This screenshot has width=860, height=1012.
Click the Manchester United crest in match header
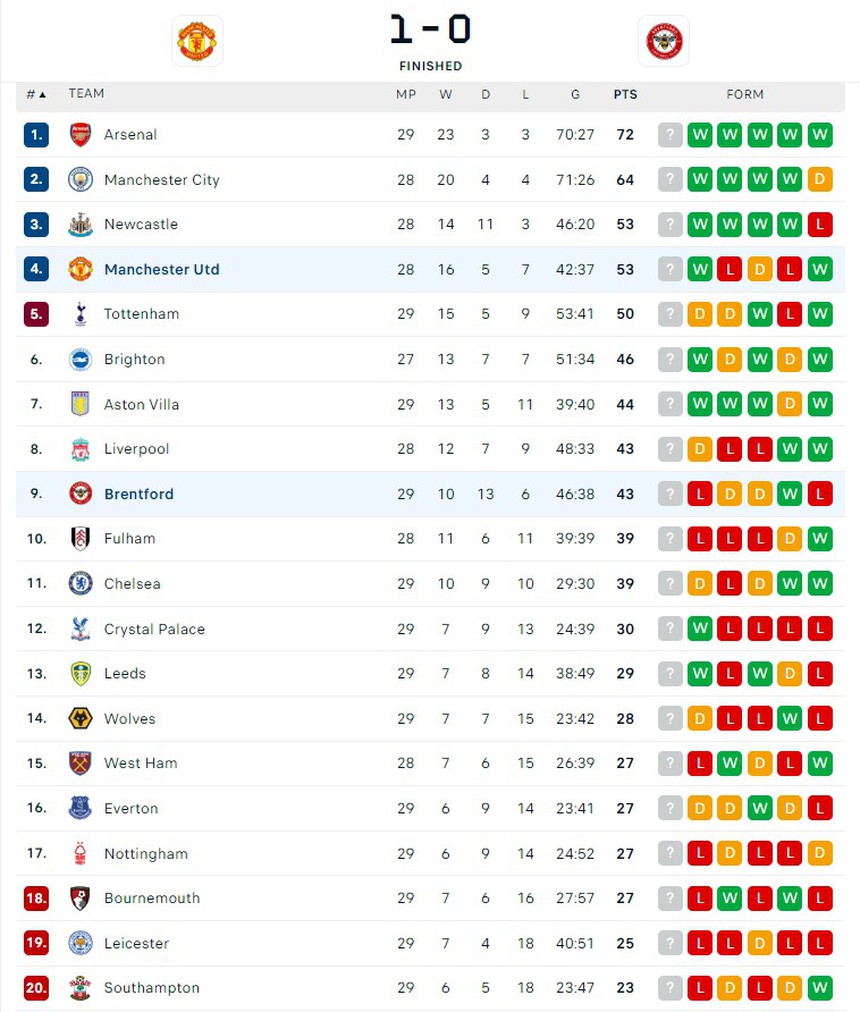[197, 41]
